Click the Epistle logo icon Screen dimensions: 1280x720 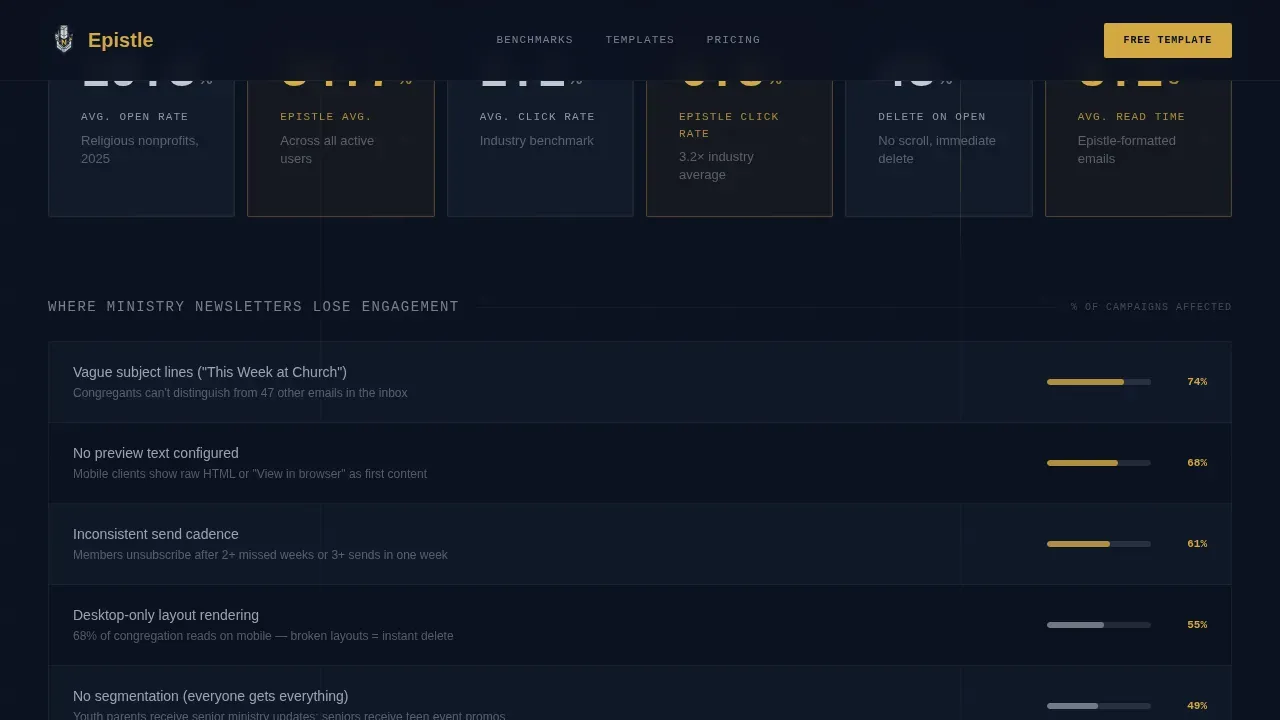pos(63,40)
